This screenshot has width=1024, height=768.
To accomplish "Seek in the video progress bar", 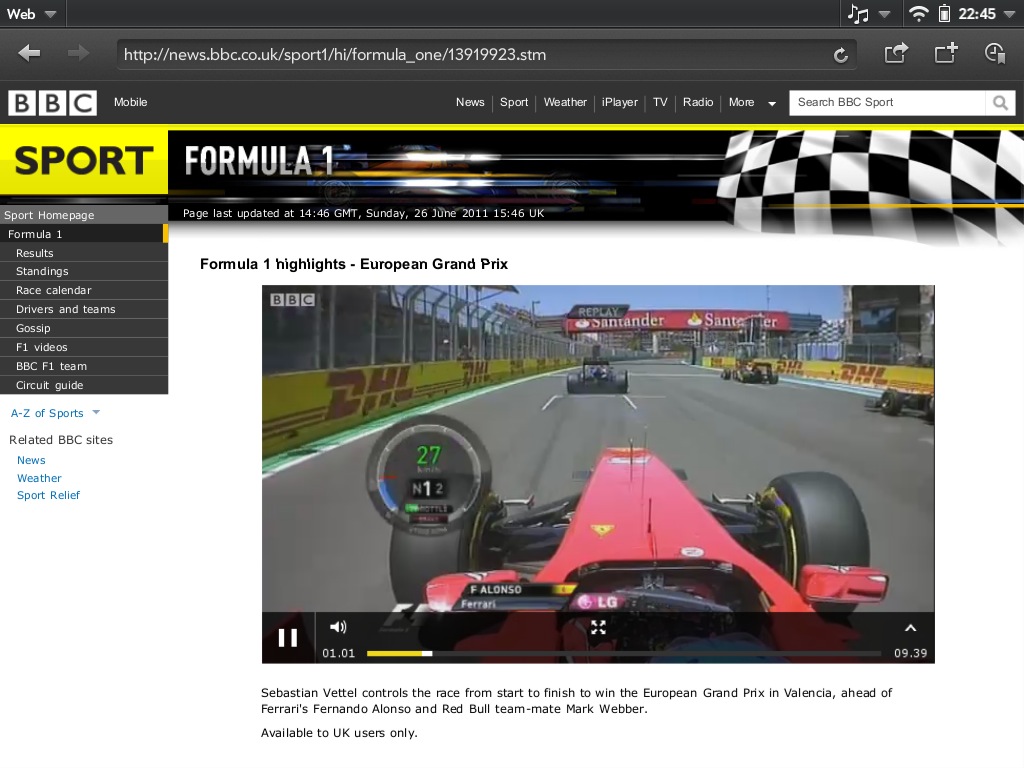I will point(624,653).
